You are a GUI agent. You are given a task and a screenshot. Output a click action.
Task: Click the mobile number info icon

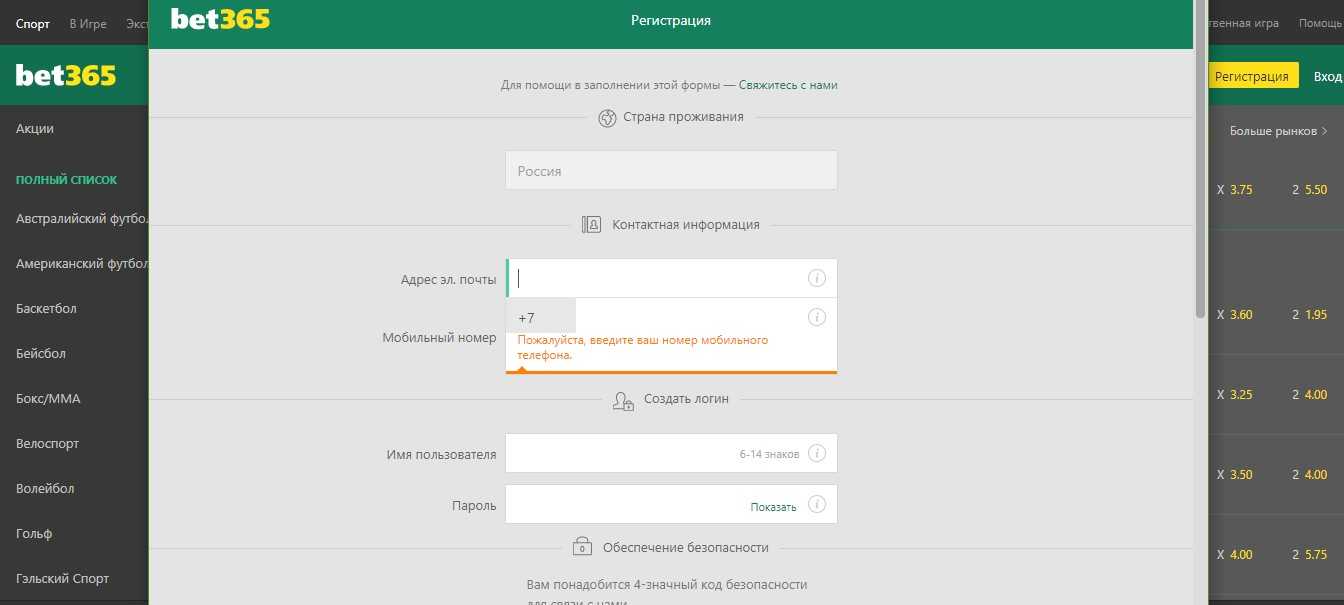click(x=816, y=317)
